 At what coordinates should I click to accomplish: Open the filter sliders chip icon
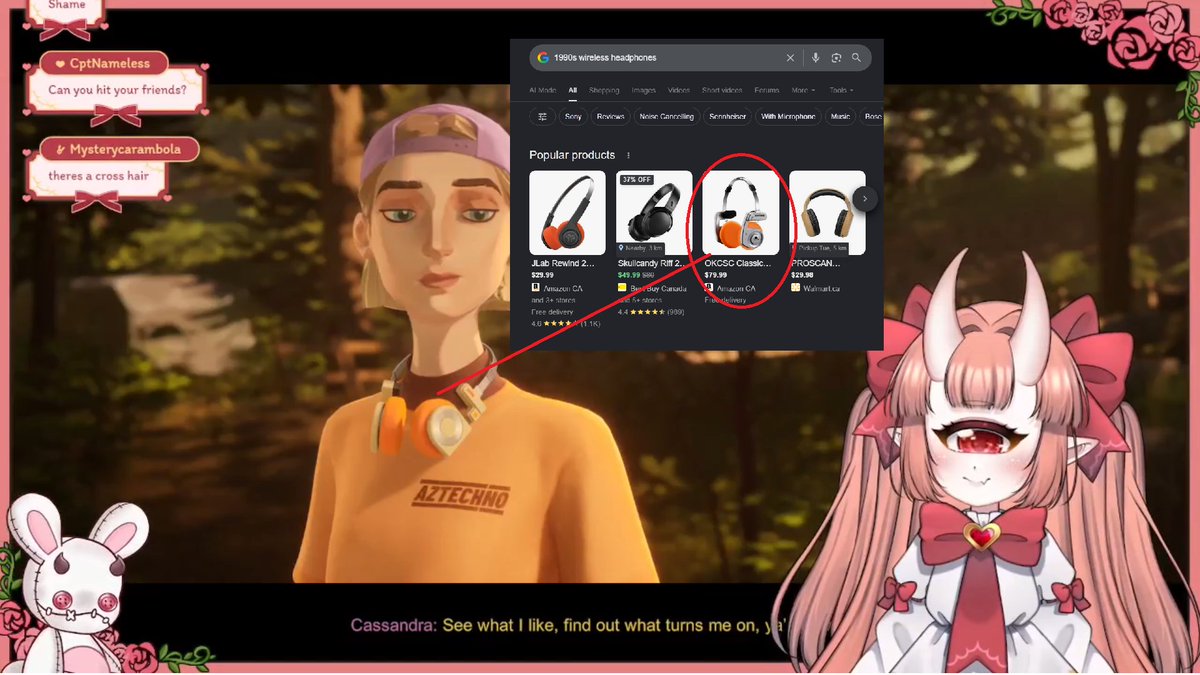point(542,116)
